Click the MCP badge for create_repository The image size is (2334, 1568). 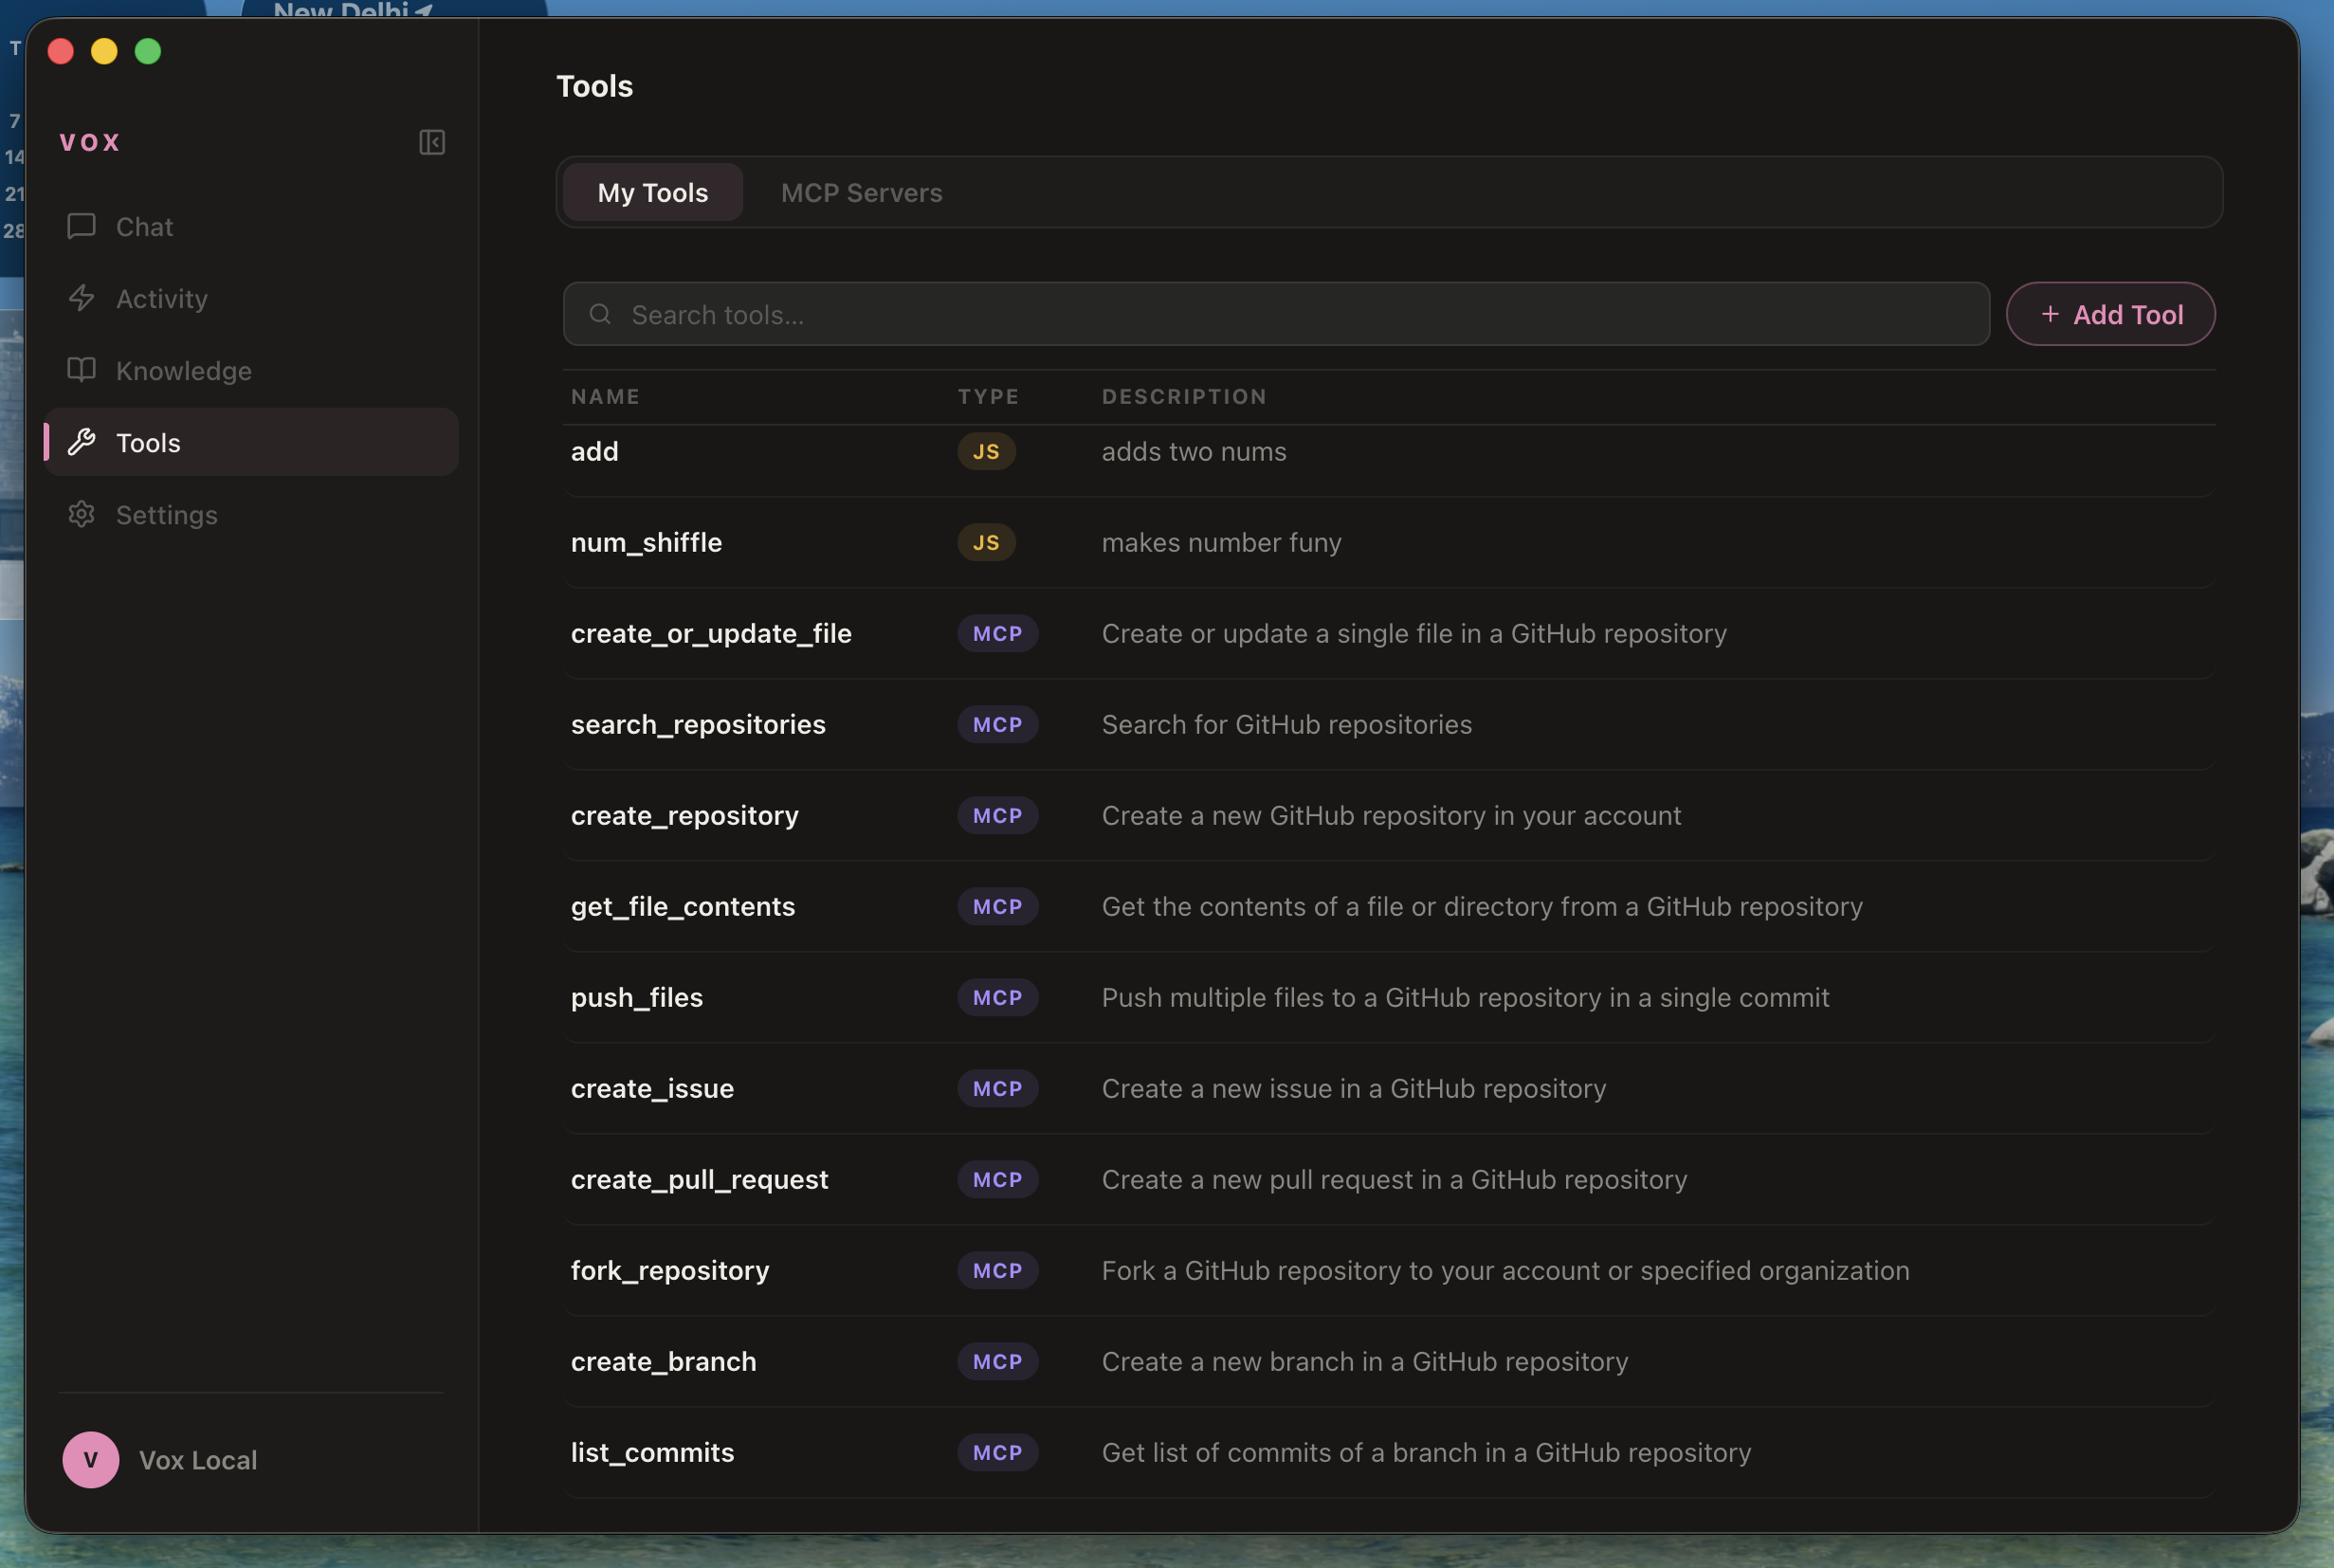coord(997,815)
